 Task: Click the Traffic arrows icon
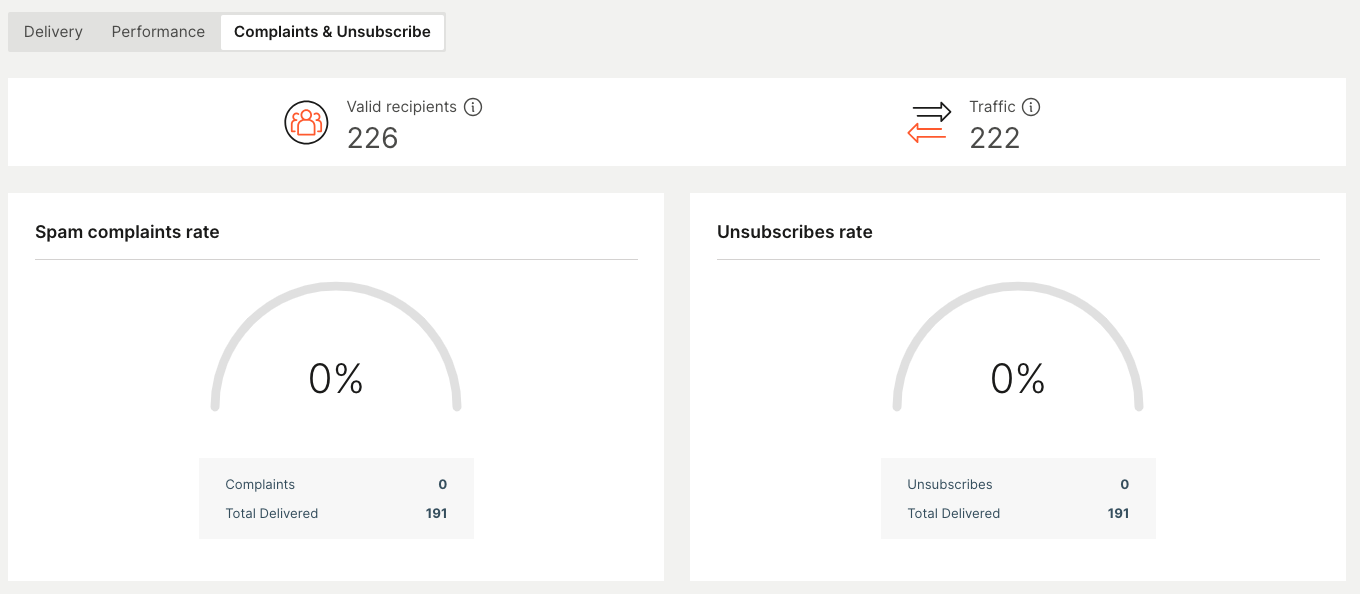tap(929, 122)
